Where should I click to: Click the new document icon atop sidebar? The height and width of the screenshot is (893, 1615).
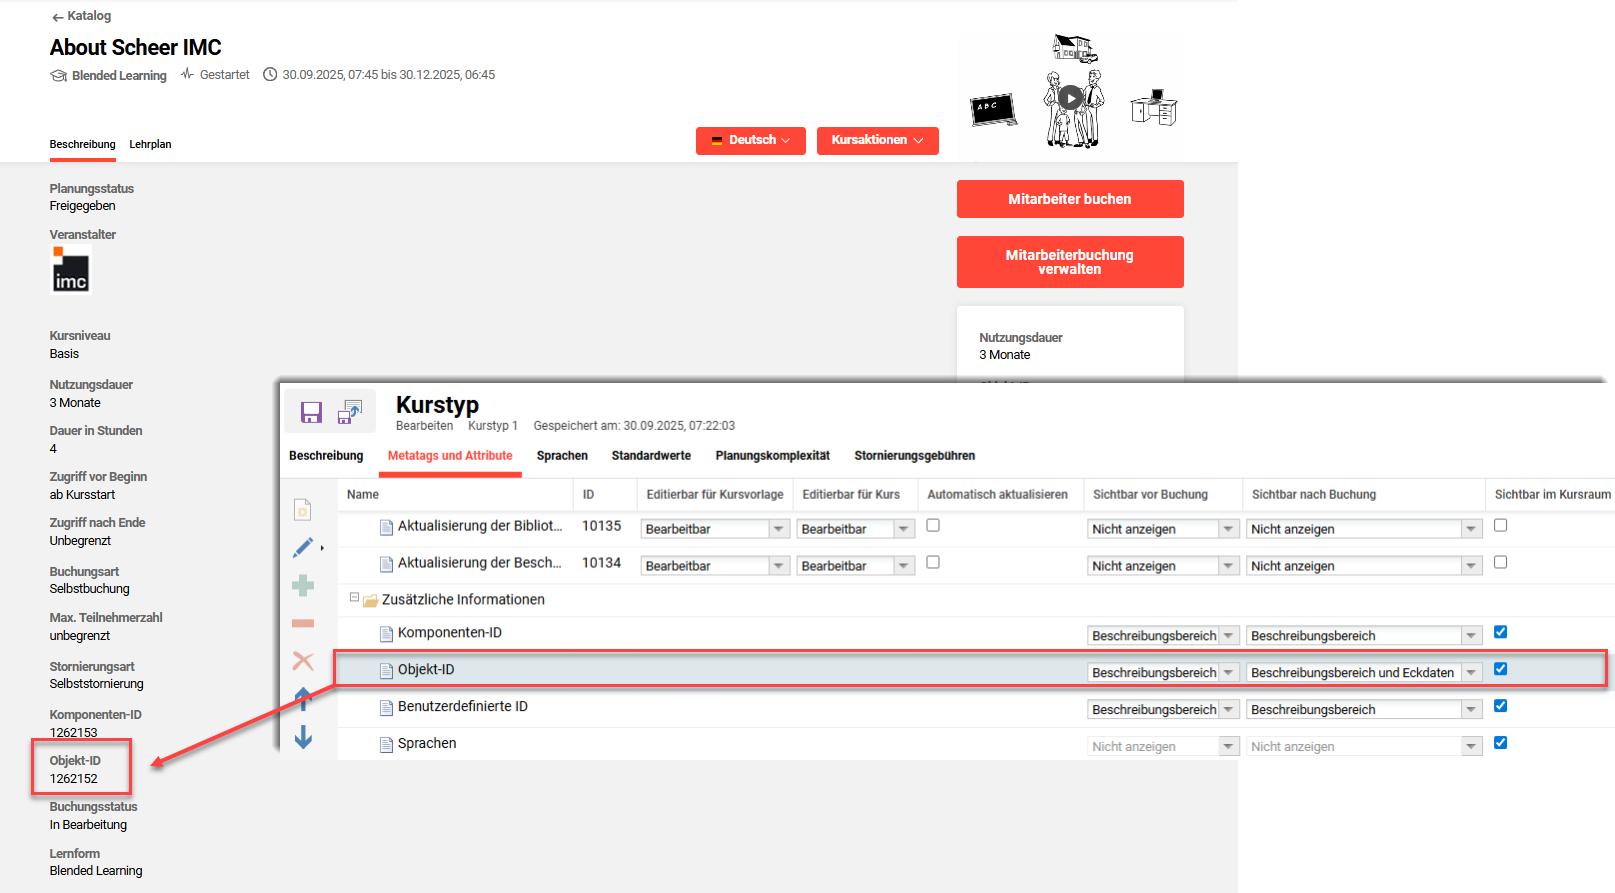[303, 510]
